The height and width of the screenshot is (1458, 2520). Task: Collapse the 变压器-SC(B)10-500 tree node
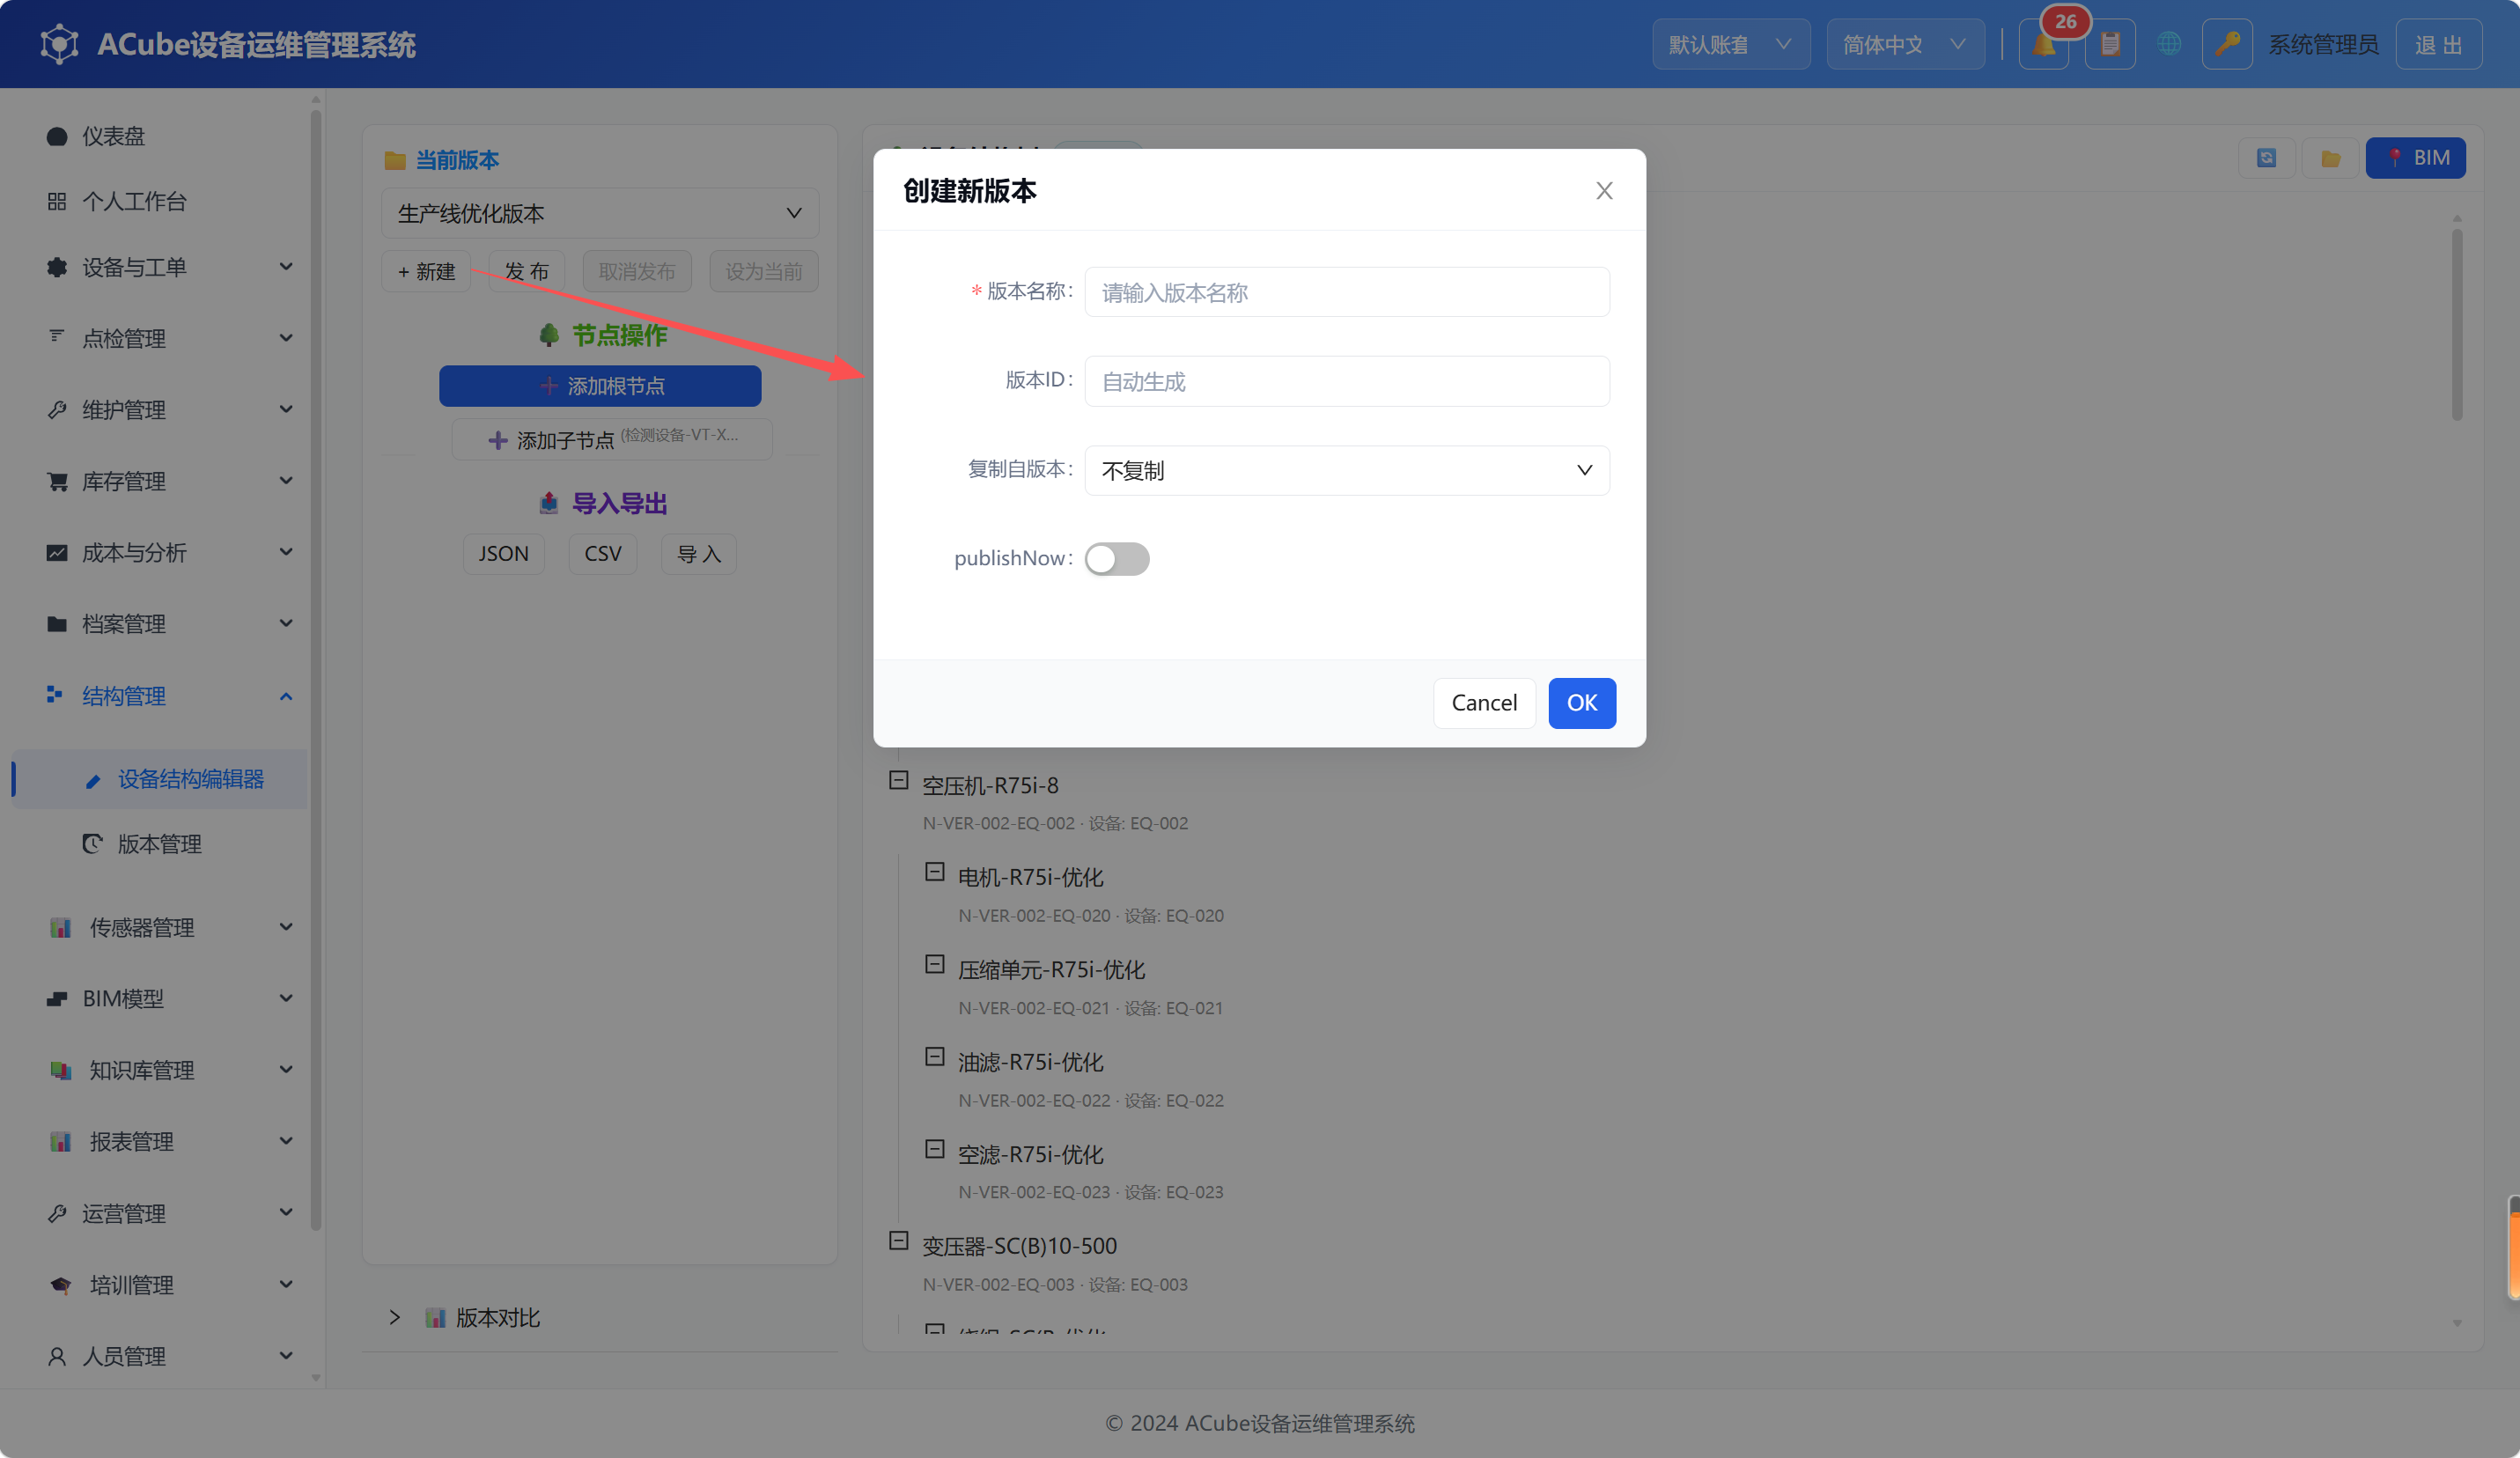coord(898,1241)
